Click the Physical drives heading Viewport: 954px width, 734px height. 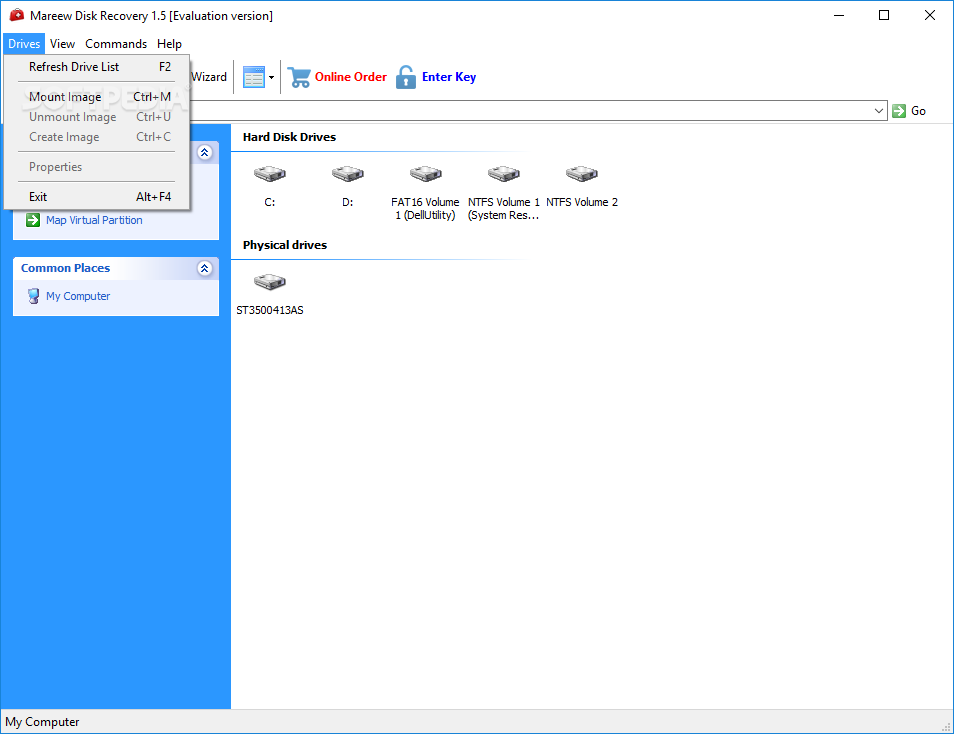(285, 245)
